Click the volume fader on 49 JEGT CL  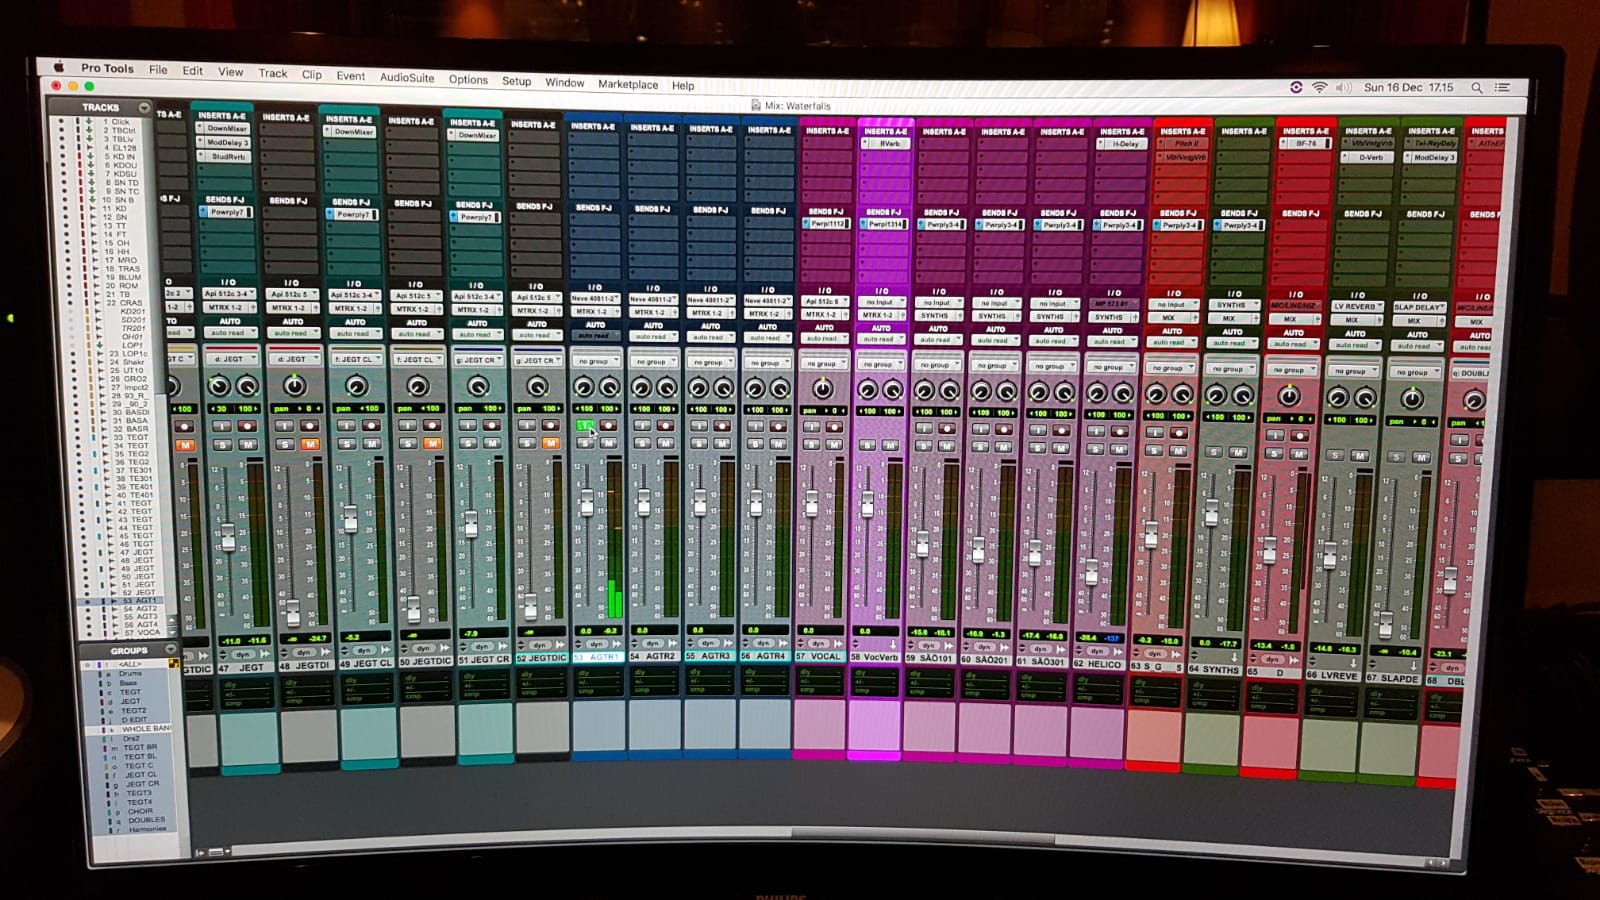point(351,519)
